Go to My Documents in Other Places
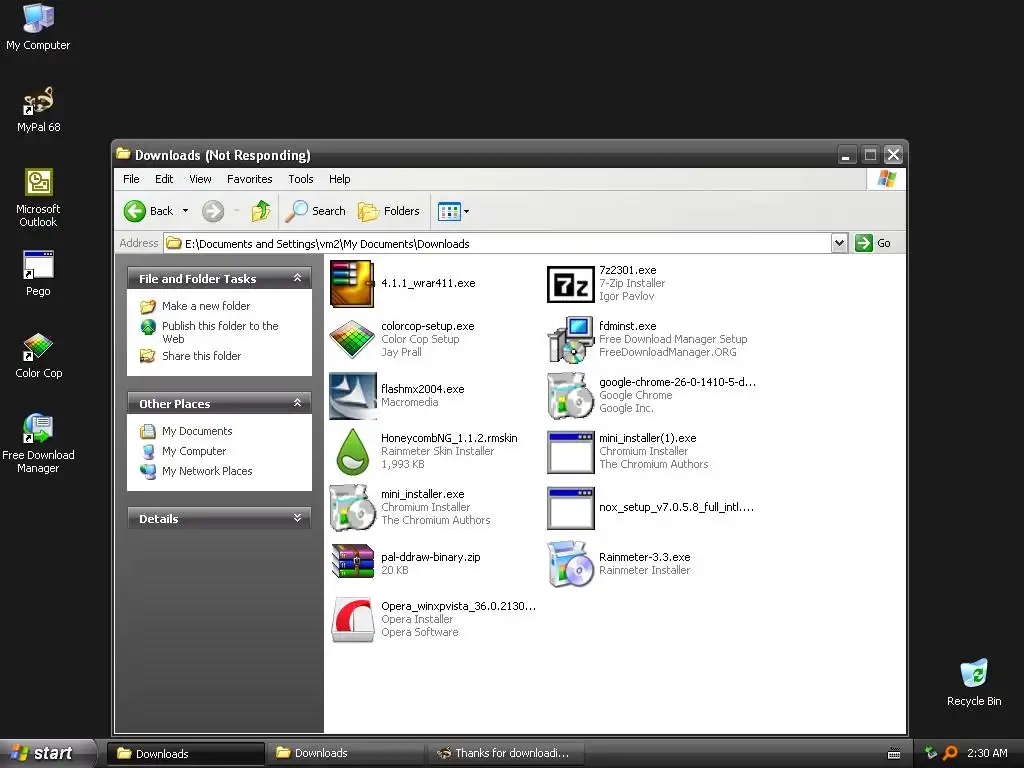The image size is (1024, 768). point(197,431)
